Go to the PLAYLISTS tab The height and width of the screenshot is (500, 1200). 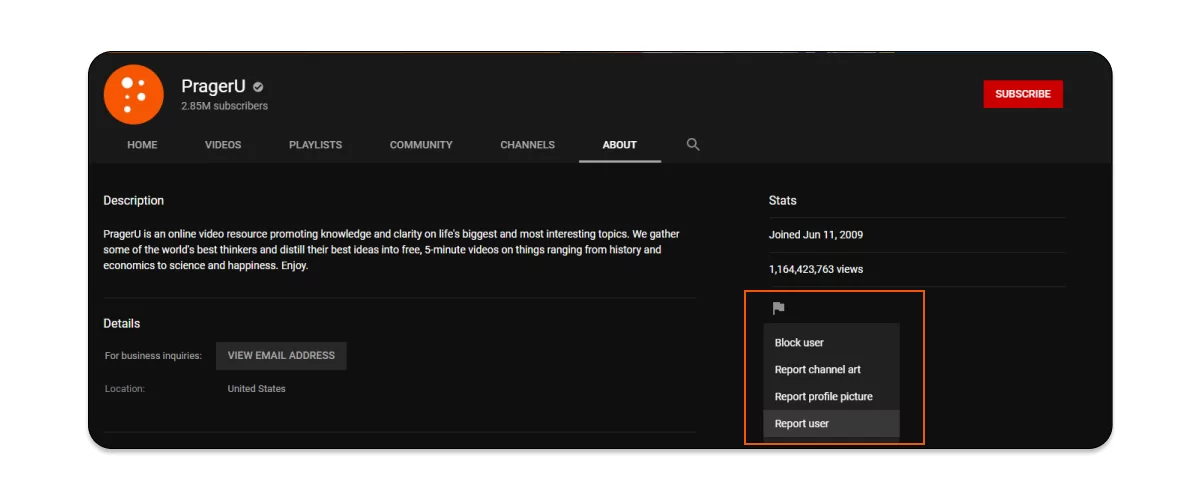pyautogui.click(x=315, y=145)
